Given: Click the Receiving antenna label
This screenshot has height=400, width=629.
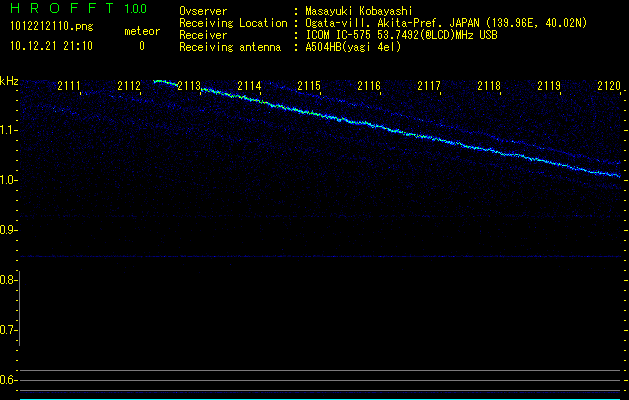Looking at the screenshot, I should coord(230,47).
